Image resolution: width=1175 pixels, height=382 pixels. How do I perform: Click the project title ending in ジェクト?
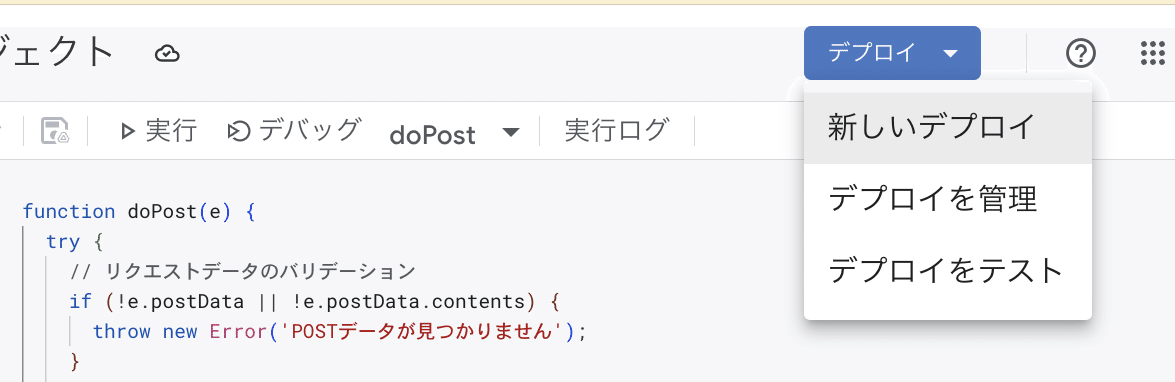click(56, 52)
